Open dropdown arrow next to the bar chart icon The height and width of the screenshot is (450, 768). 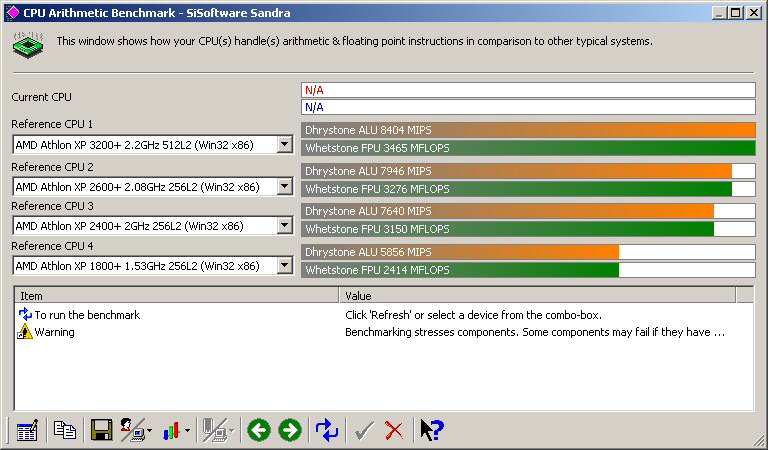click(187, 431)
